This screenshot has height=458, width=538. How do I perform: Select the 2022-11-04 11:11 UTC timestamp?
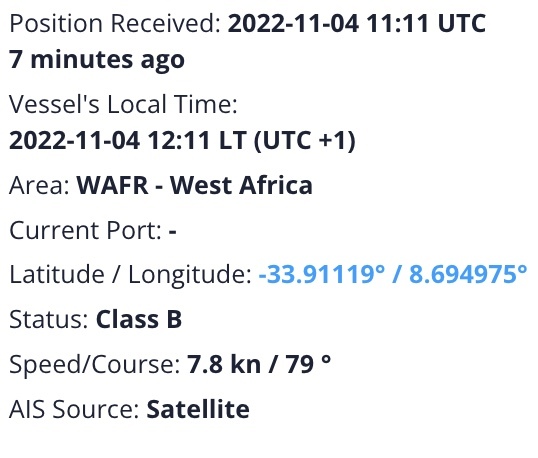(357, 23)
